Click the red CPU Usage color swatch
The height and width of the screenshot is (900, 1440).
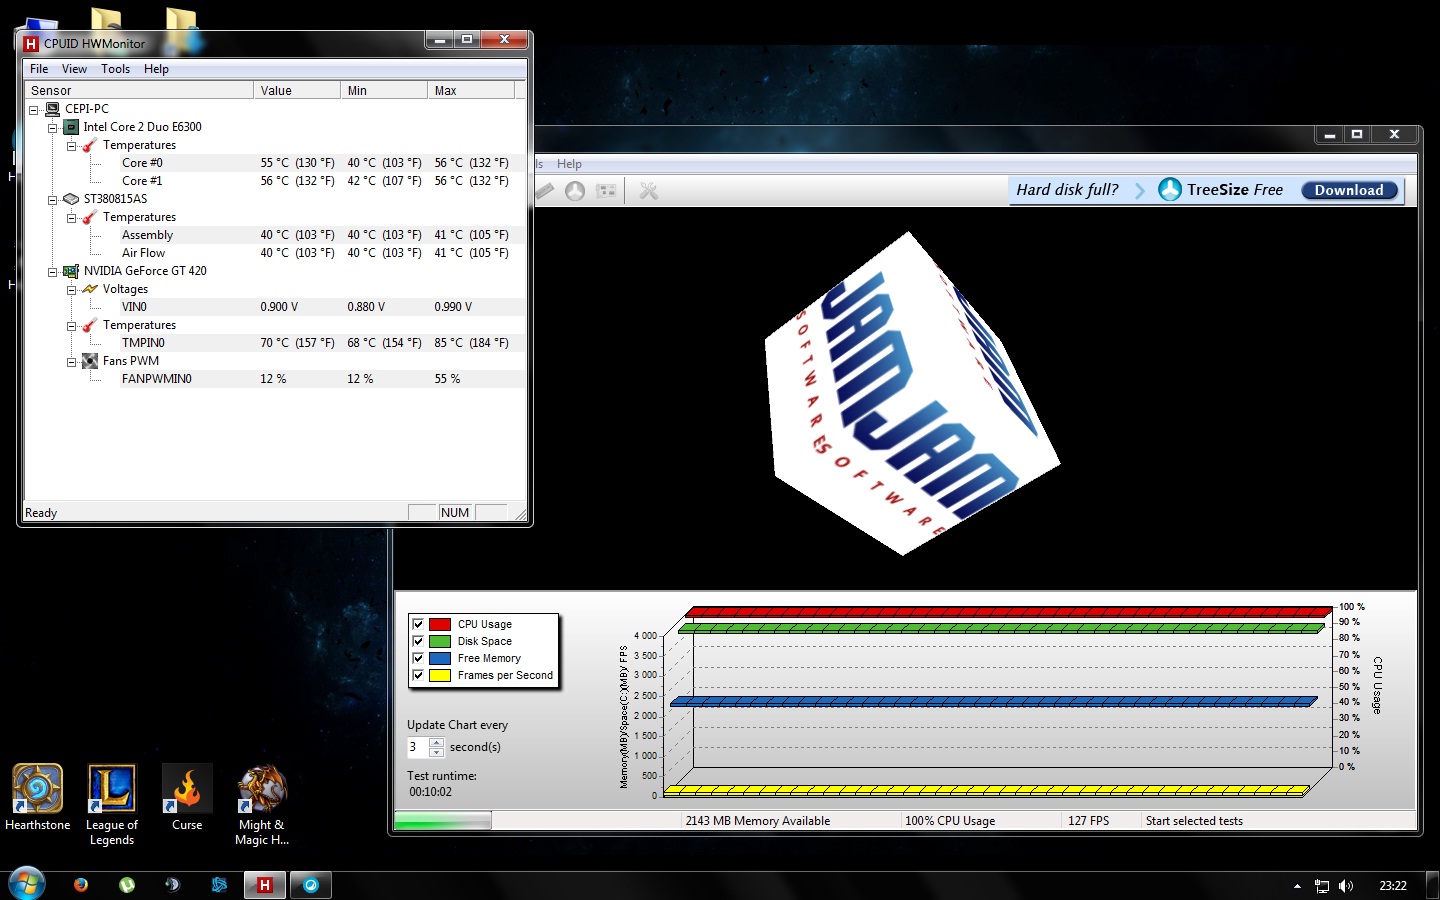tap(440, 624)
